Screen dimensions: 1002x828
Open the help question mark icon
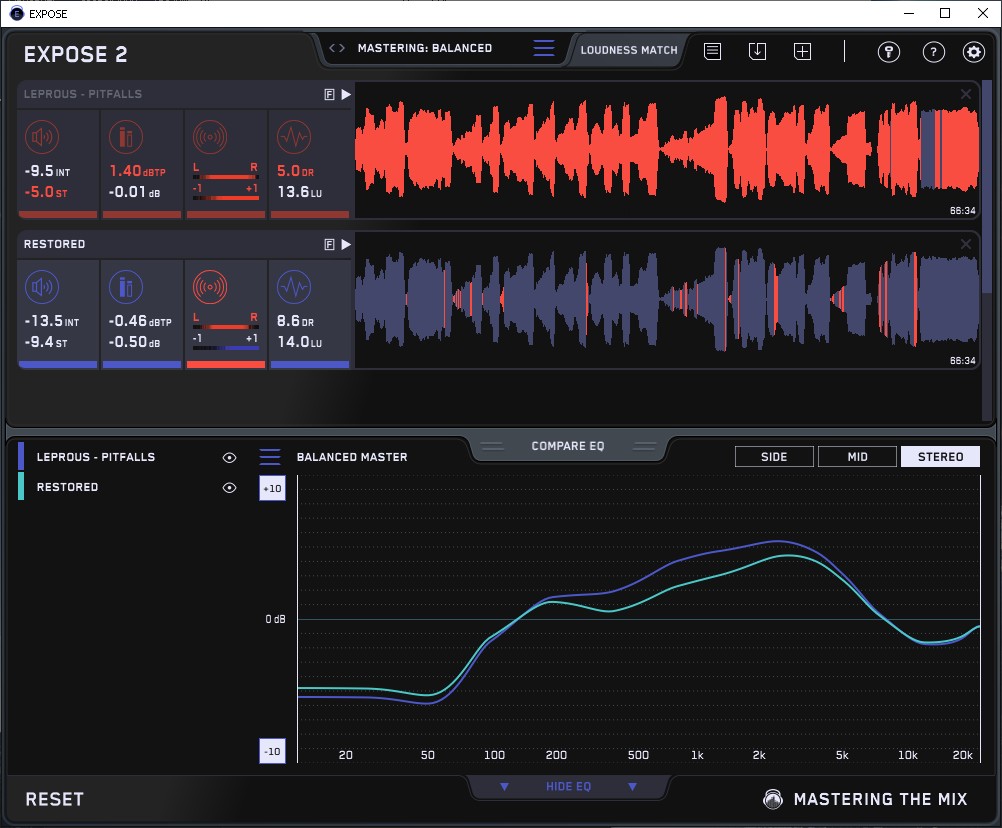click(x=933, y=52)
